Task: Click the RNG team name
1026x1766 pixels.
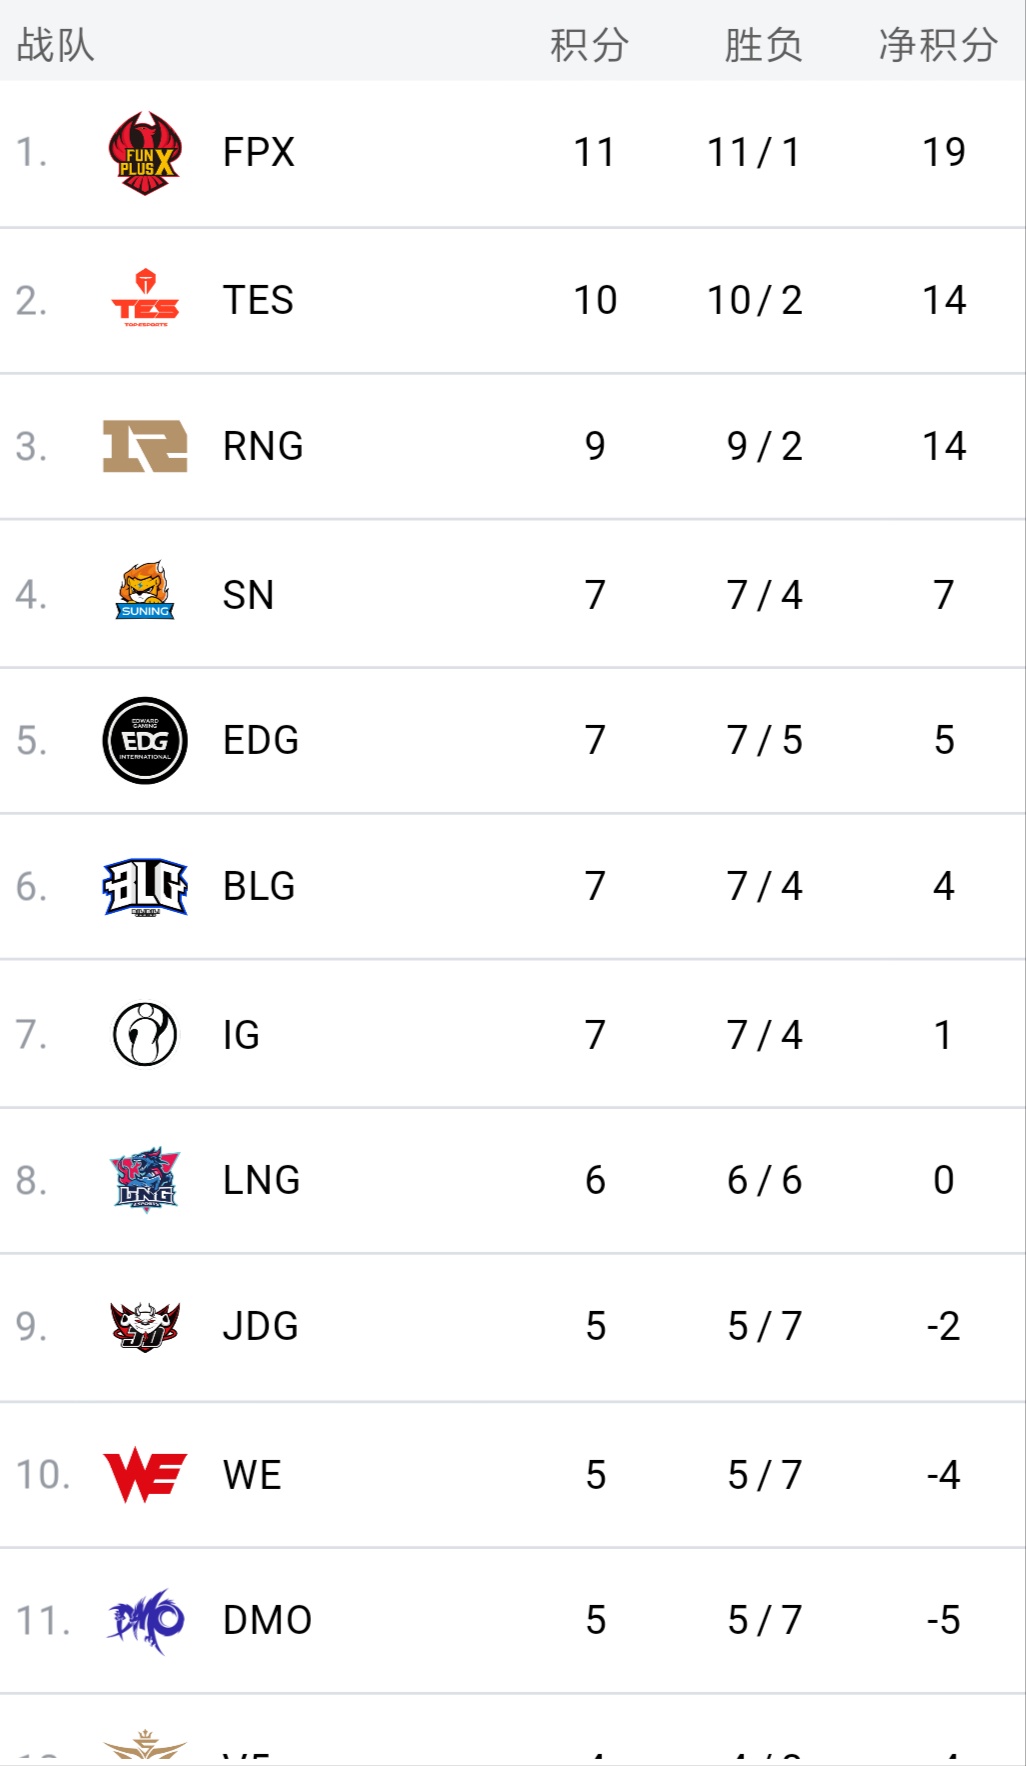Action: (263, 446)
